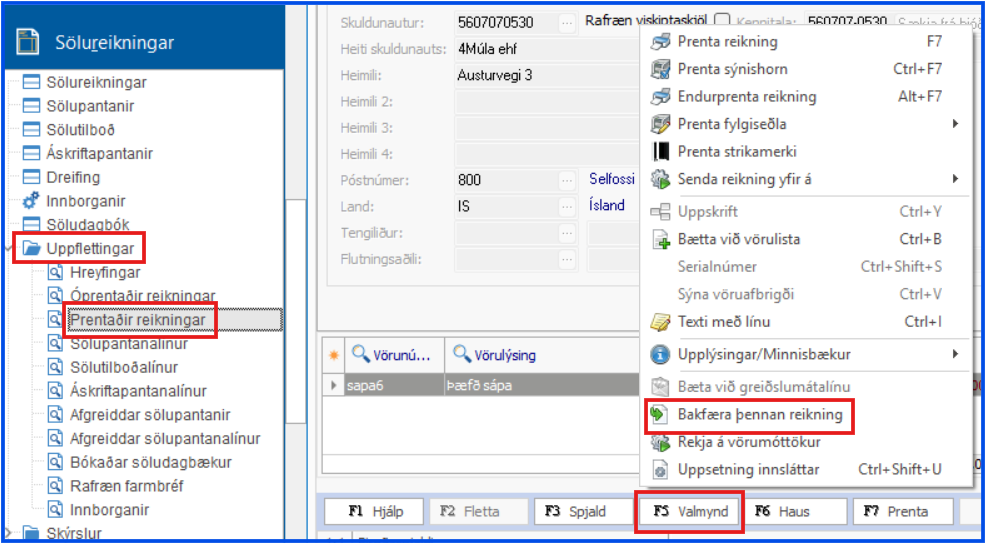Open lookup button beside Skuldunautur field
The image size is (985, 543).
click(567, 21)
